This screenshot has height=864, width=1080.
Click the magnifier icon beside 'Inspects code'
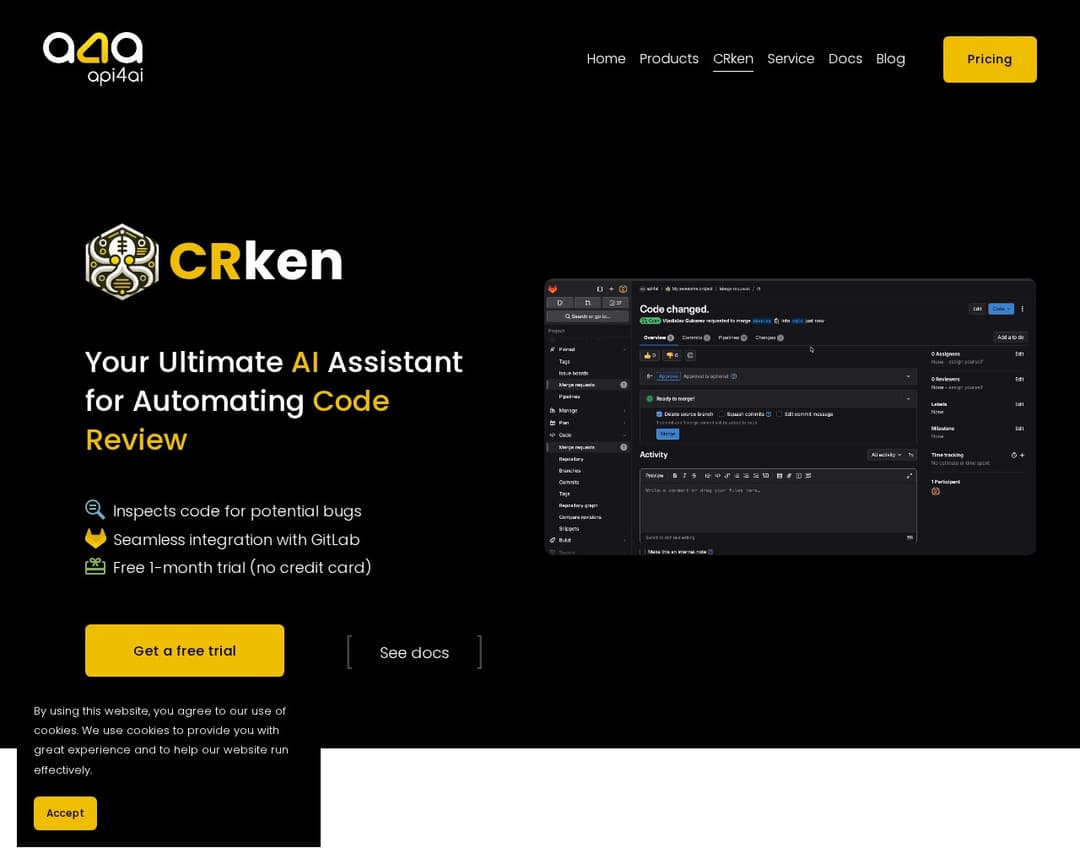95,510
